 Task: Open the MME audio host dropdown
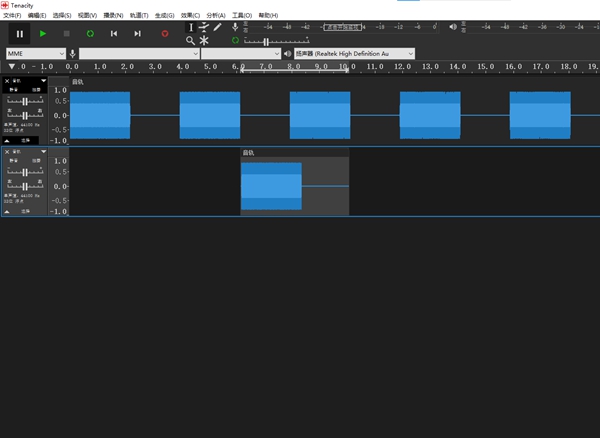(x=36, y=54)
